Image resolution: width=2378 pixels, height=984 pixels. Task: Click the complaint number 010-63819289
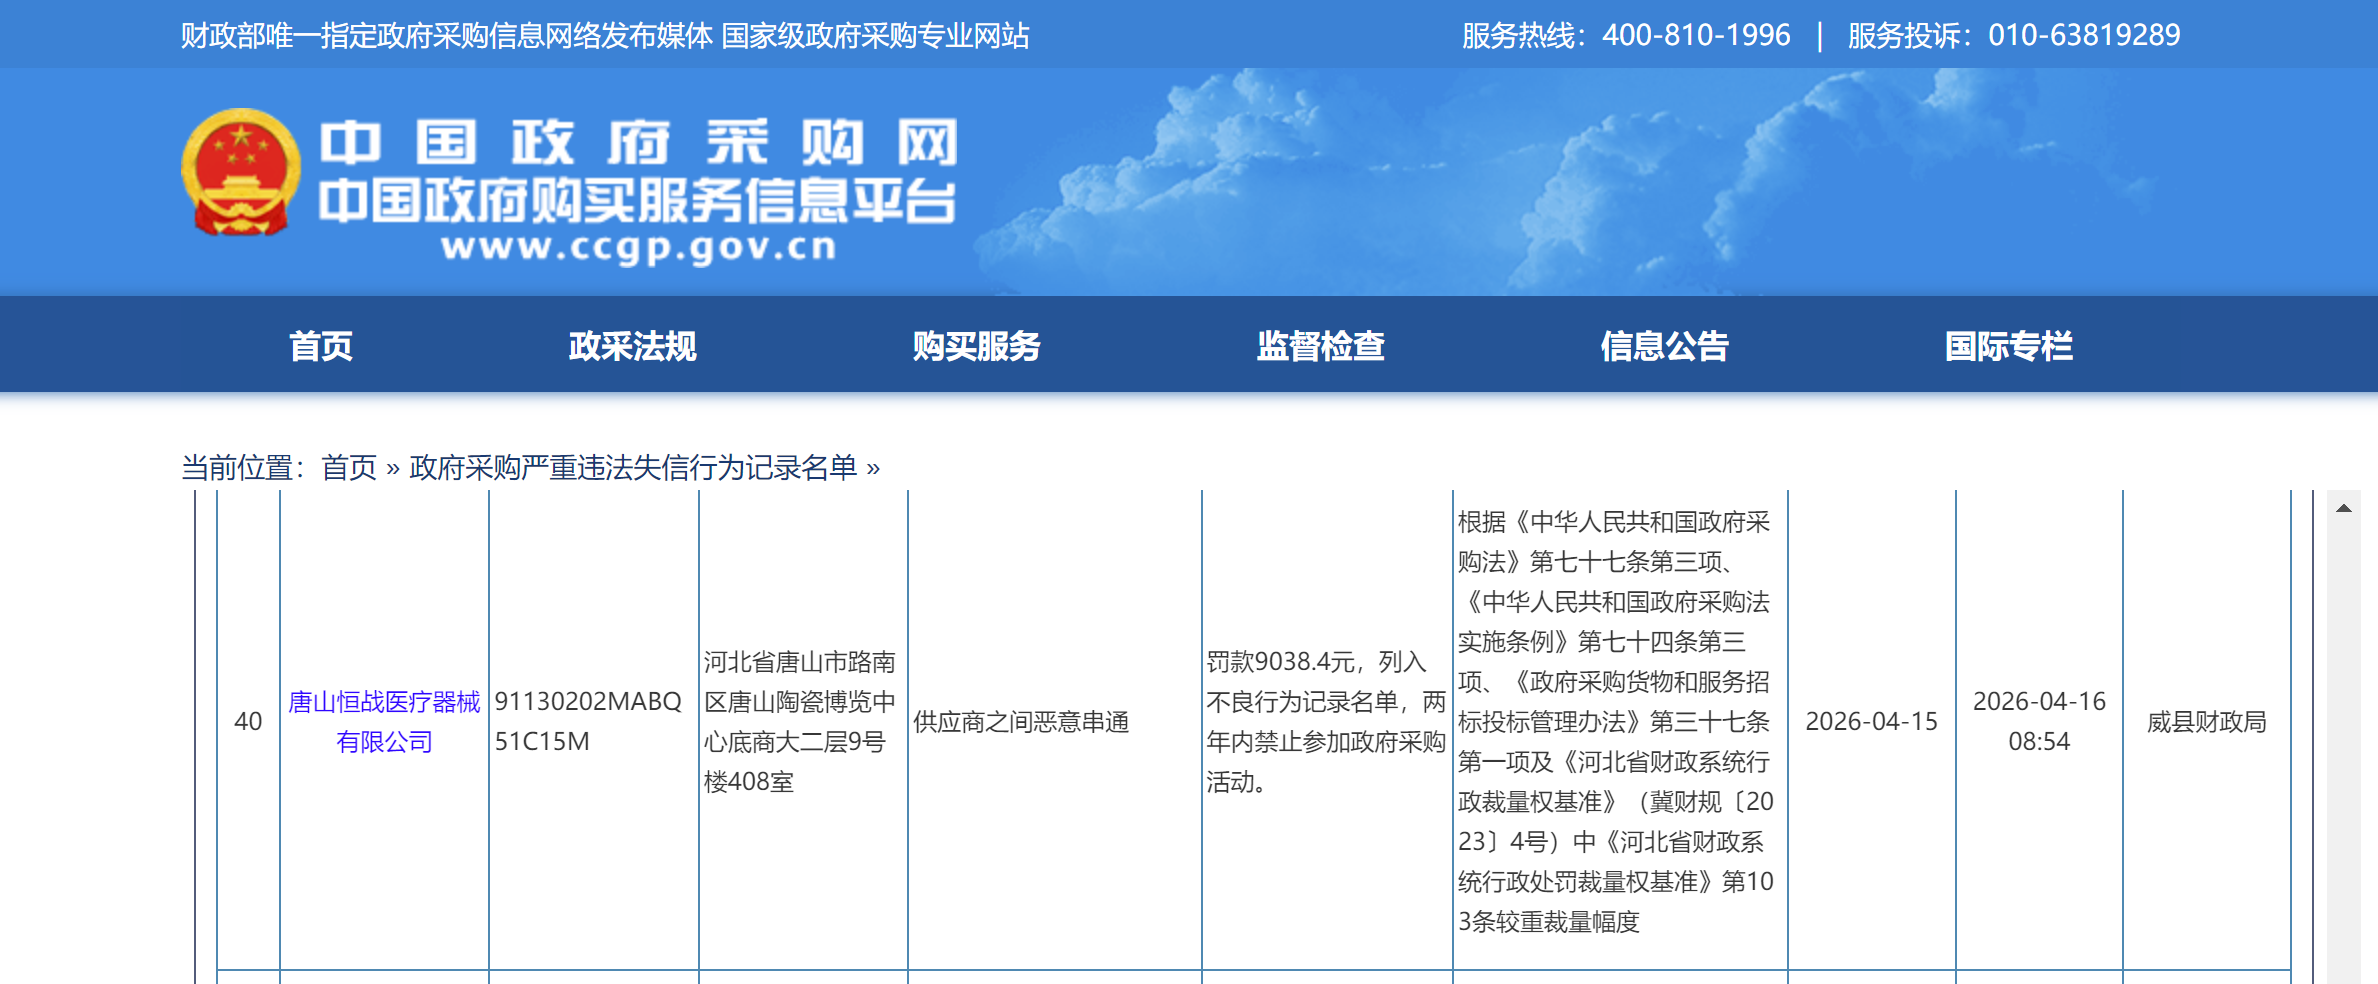[2084, 35]
